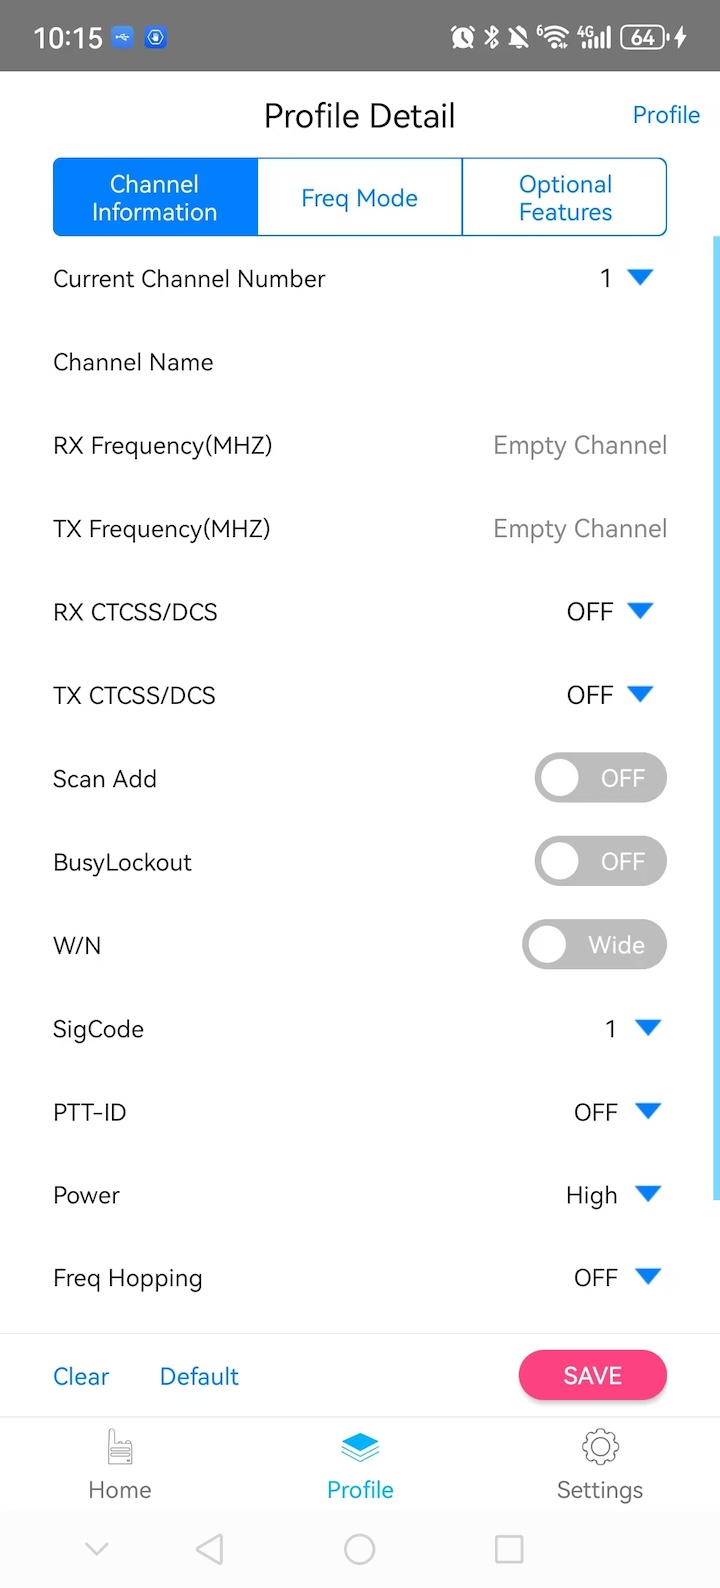Open the Optional Features tab
The height and width of the screenshot is (1588, 720).
click(x=564, y=198)
